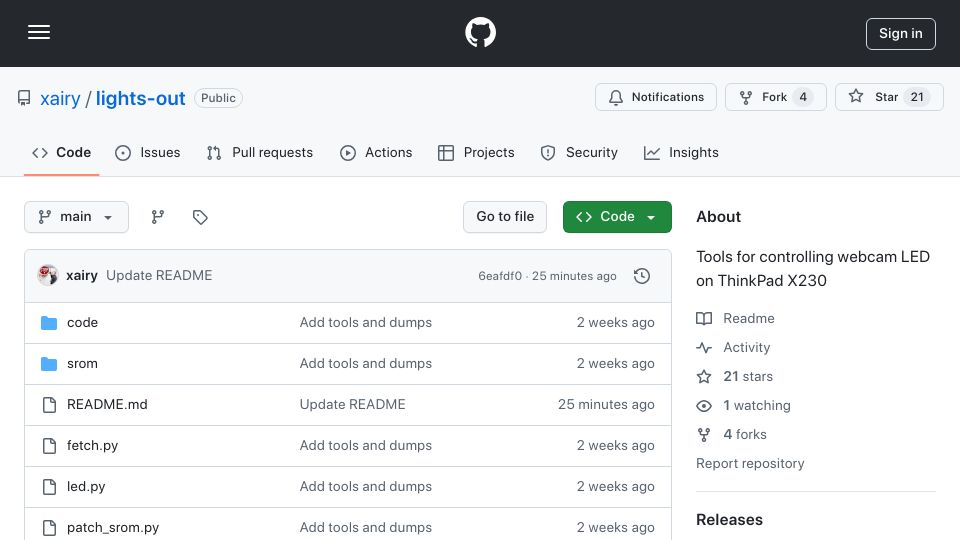Jump to the Readme link in About

[x=736, y=318]
